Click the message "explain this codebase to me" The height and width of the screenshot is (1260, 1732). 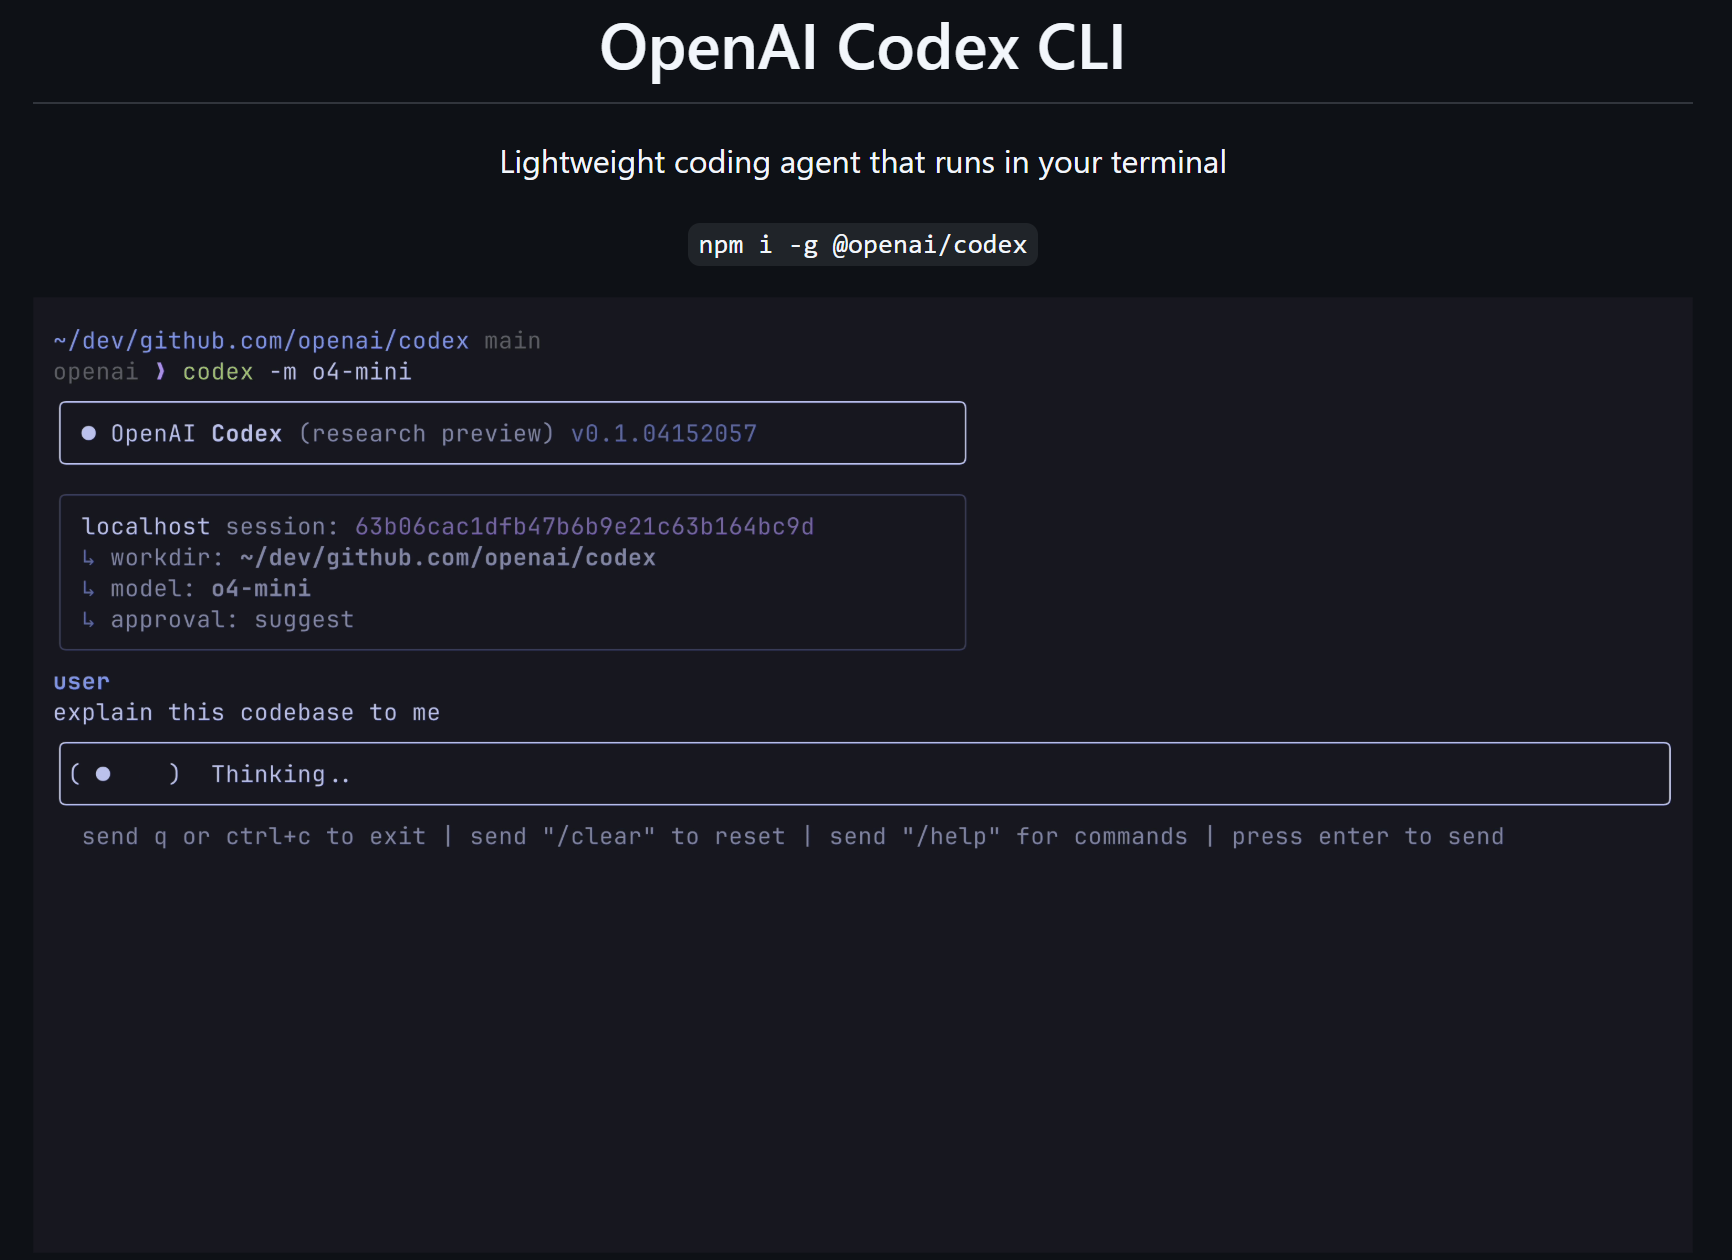coord(246,712)
